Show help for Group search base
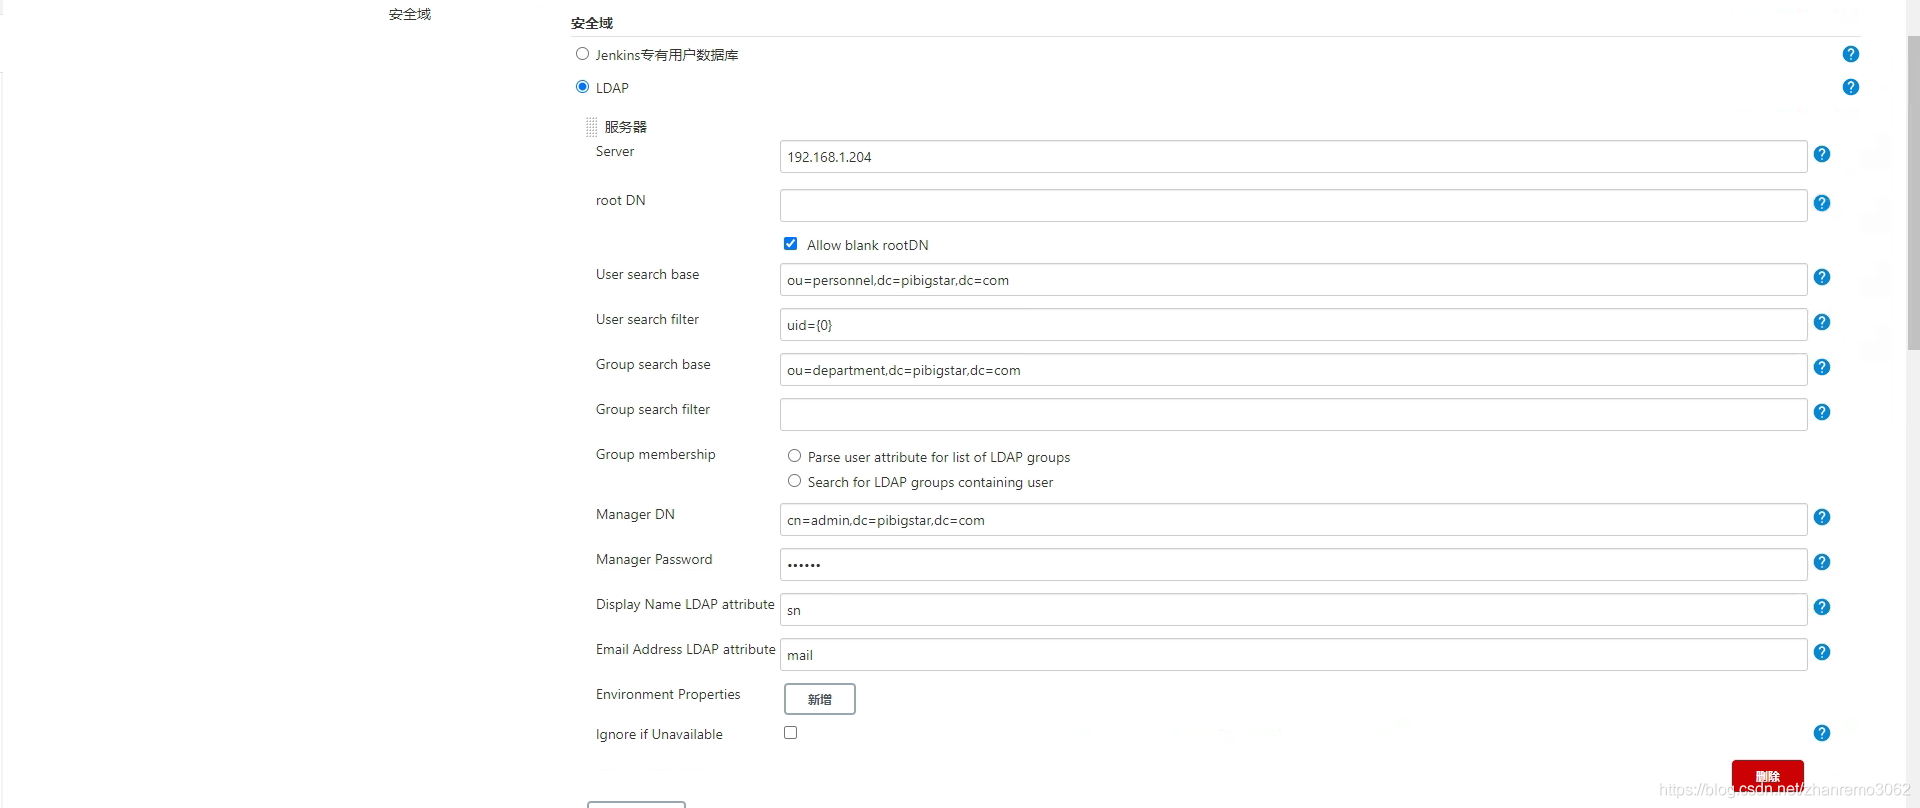The height and width of the screenshot is (808, 1920). click(1821, 367)
